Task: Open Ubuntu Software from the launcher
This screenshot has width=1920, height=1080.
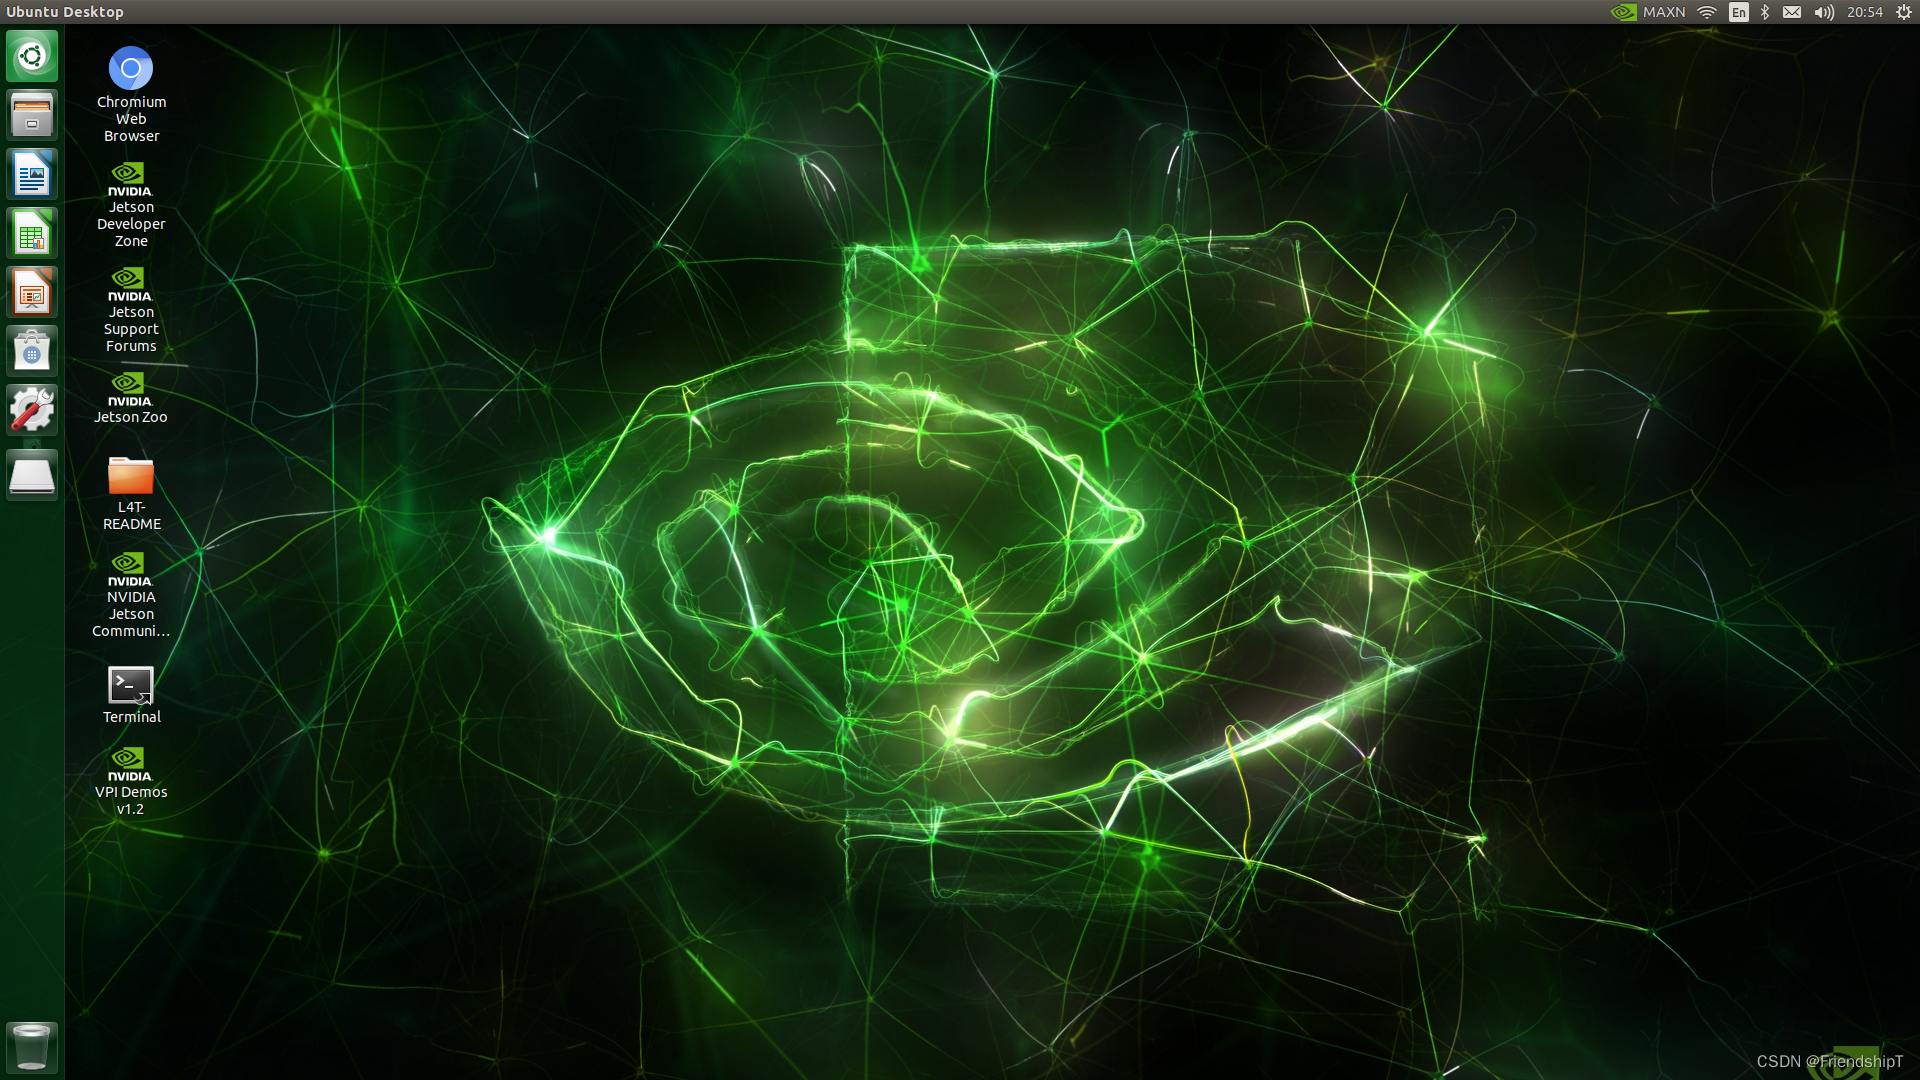Action: (32, 352)
